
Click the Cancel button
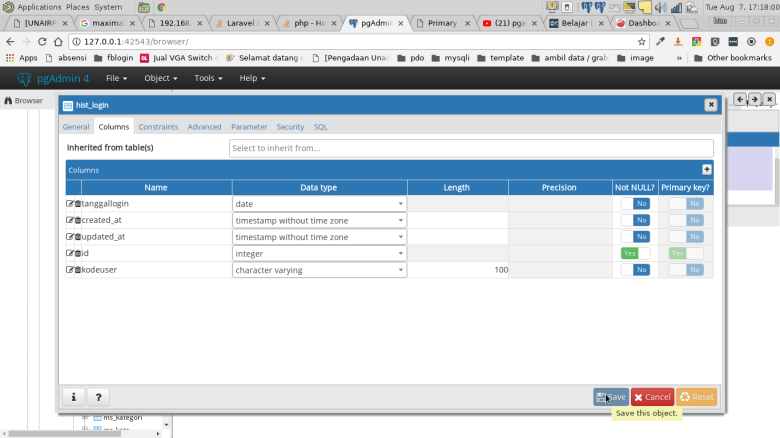[652, 397]
